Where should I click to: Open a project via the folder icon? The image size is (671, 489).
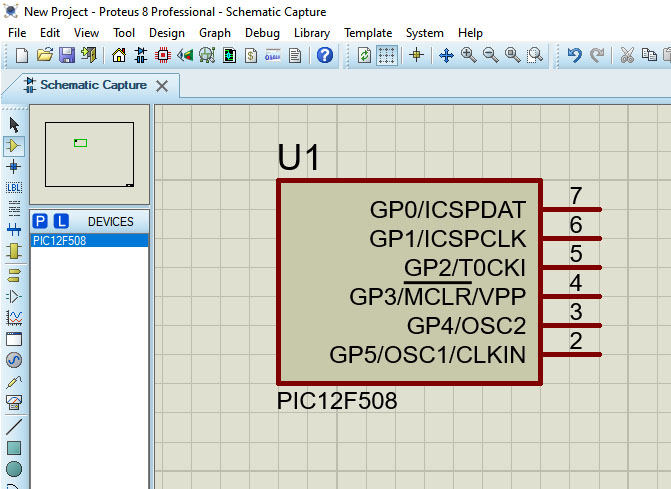click(x=45, y=55)
